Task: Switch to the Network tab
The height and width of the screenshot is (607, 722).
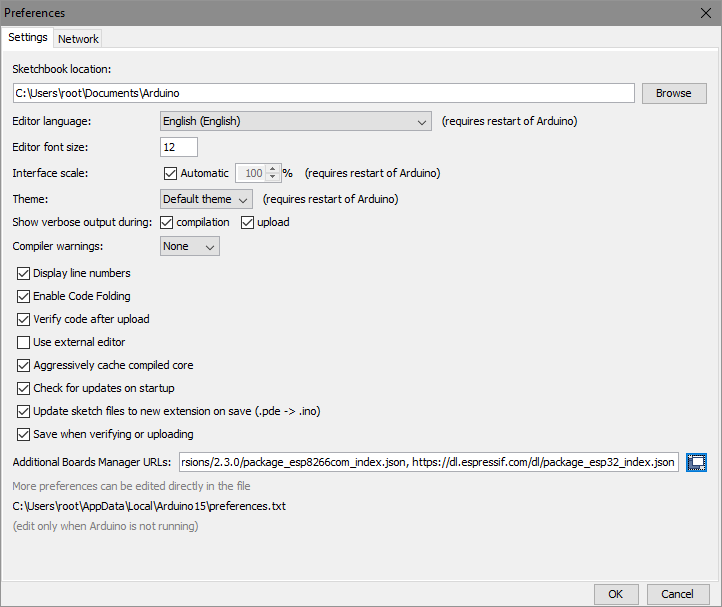Action: (x=78, y=39)
